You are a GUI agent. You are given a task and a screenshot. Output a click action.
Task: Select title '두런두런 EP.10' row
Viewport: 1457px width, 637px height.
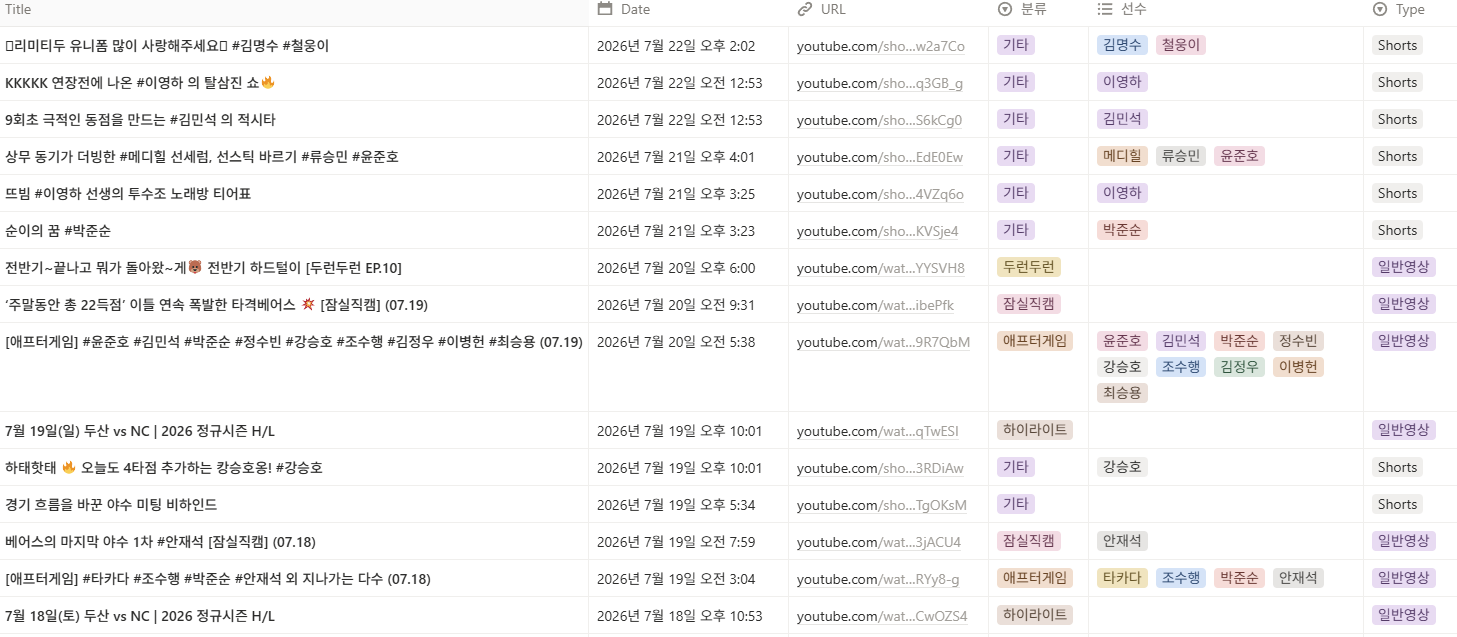[203, 268]
